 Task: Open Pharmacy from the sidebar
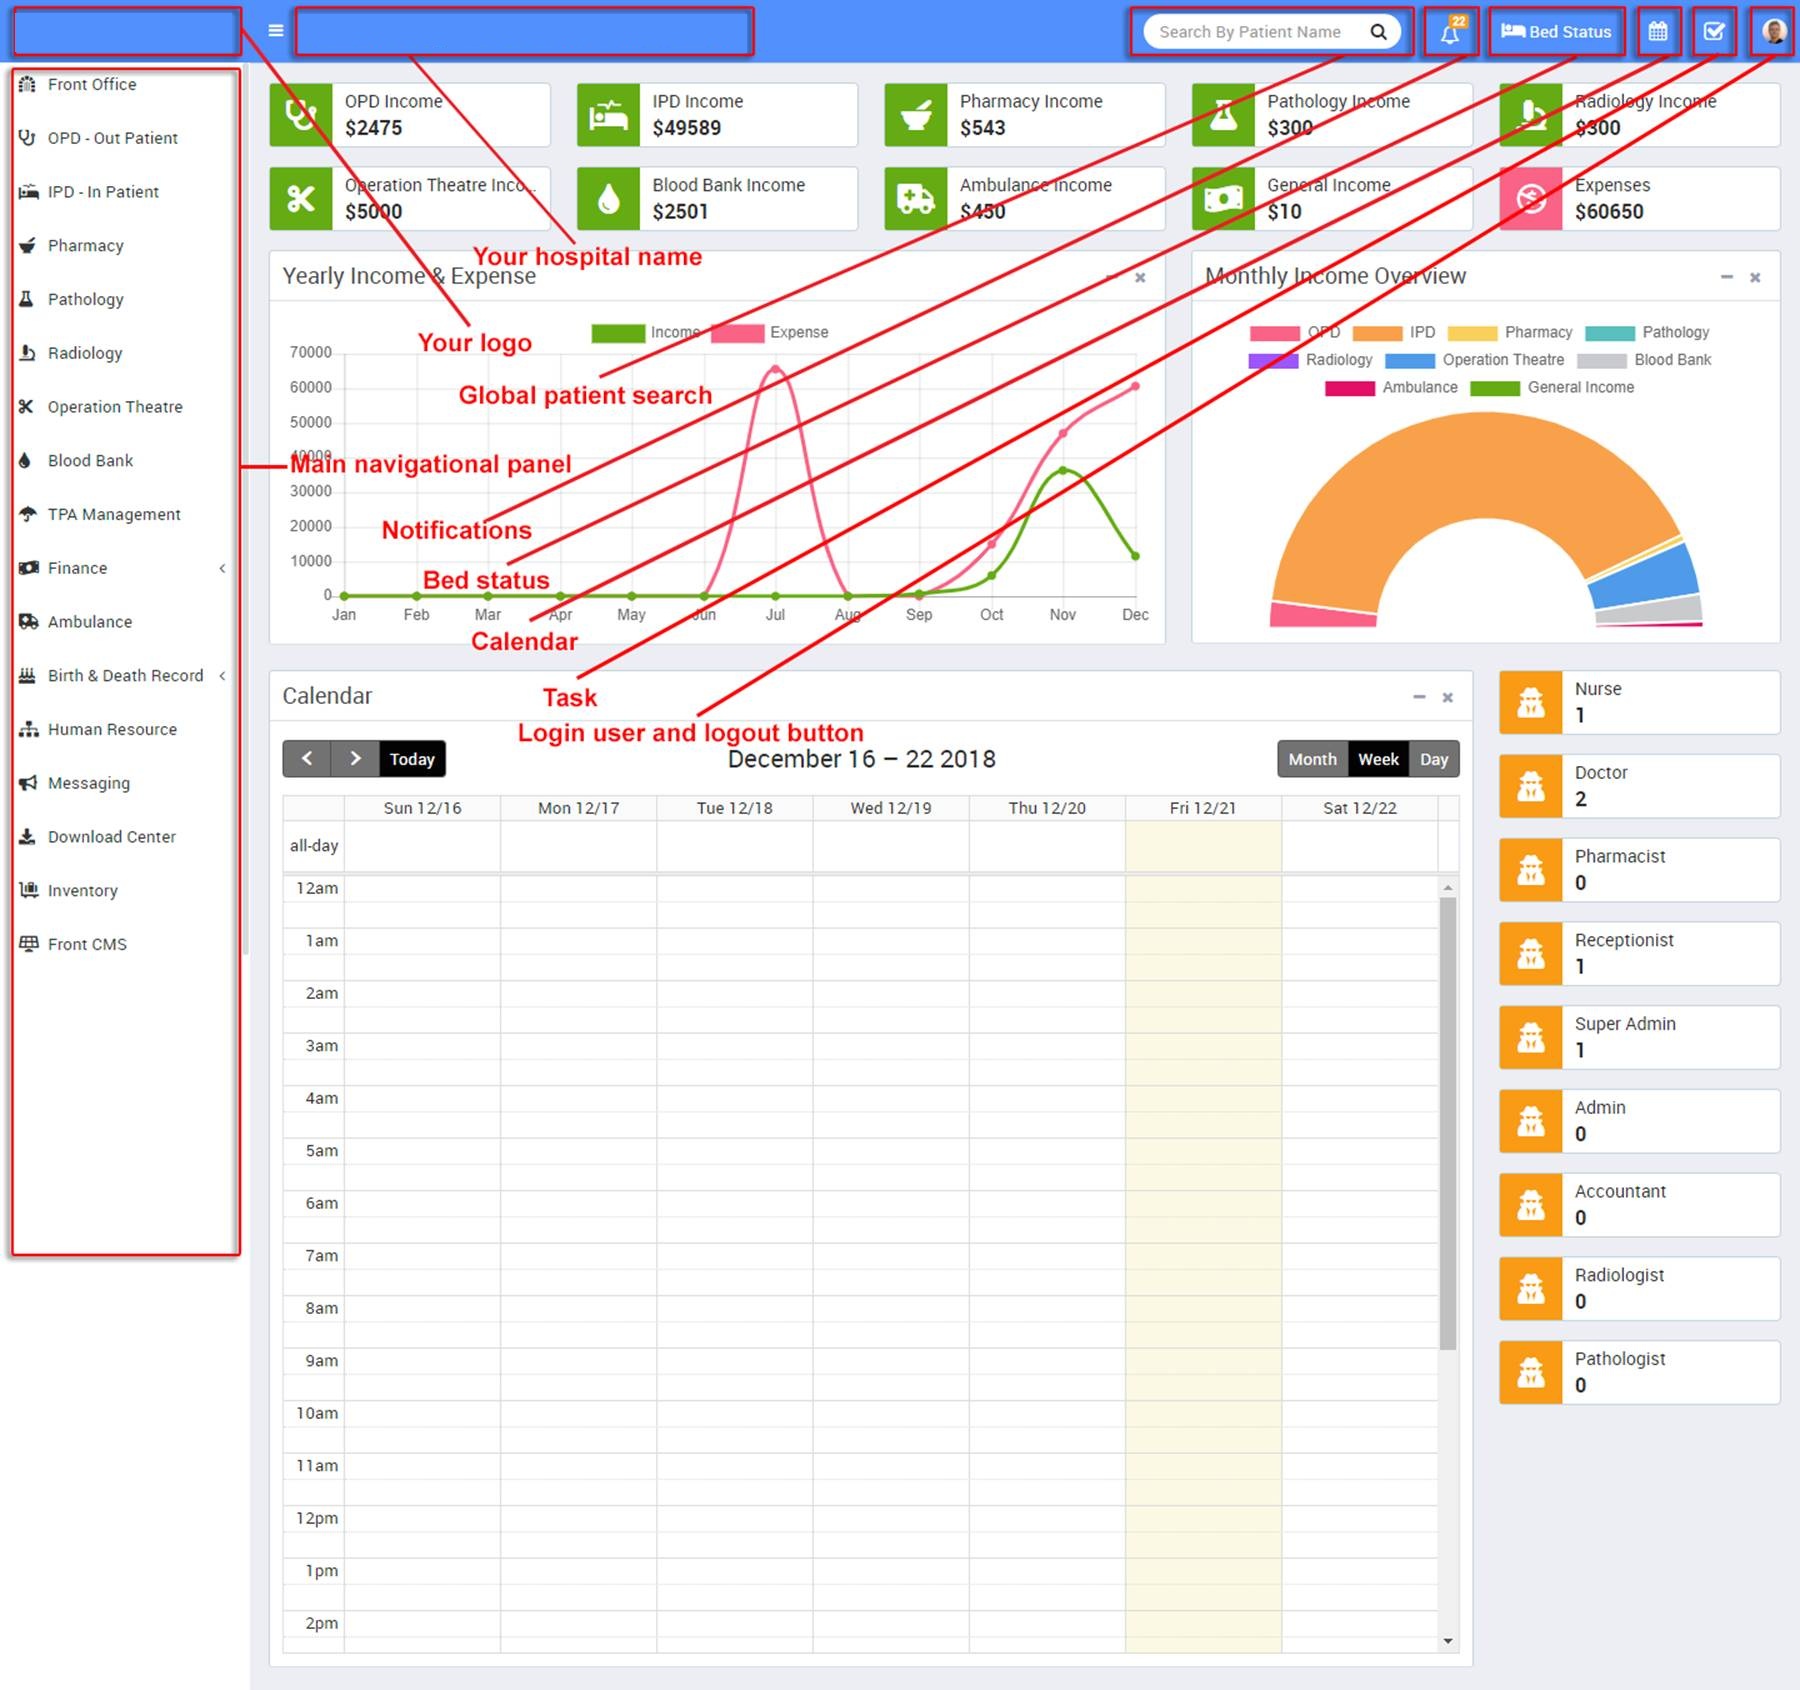coord(86,246)
